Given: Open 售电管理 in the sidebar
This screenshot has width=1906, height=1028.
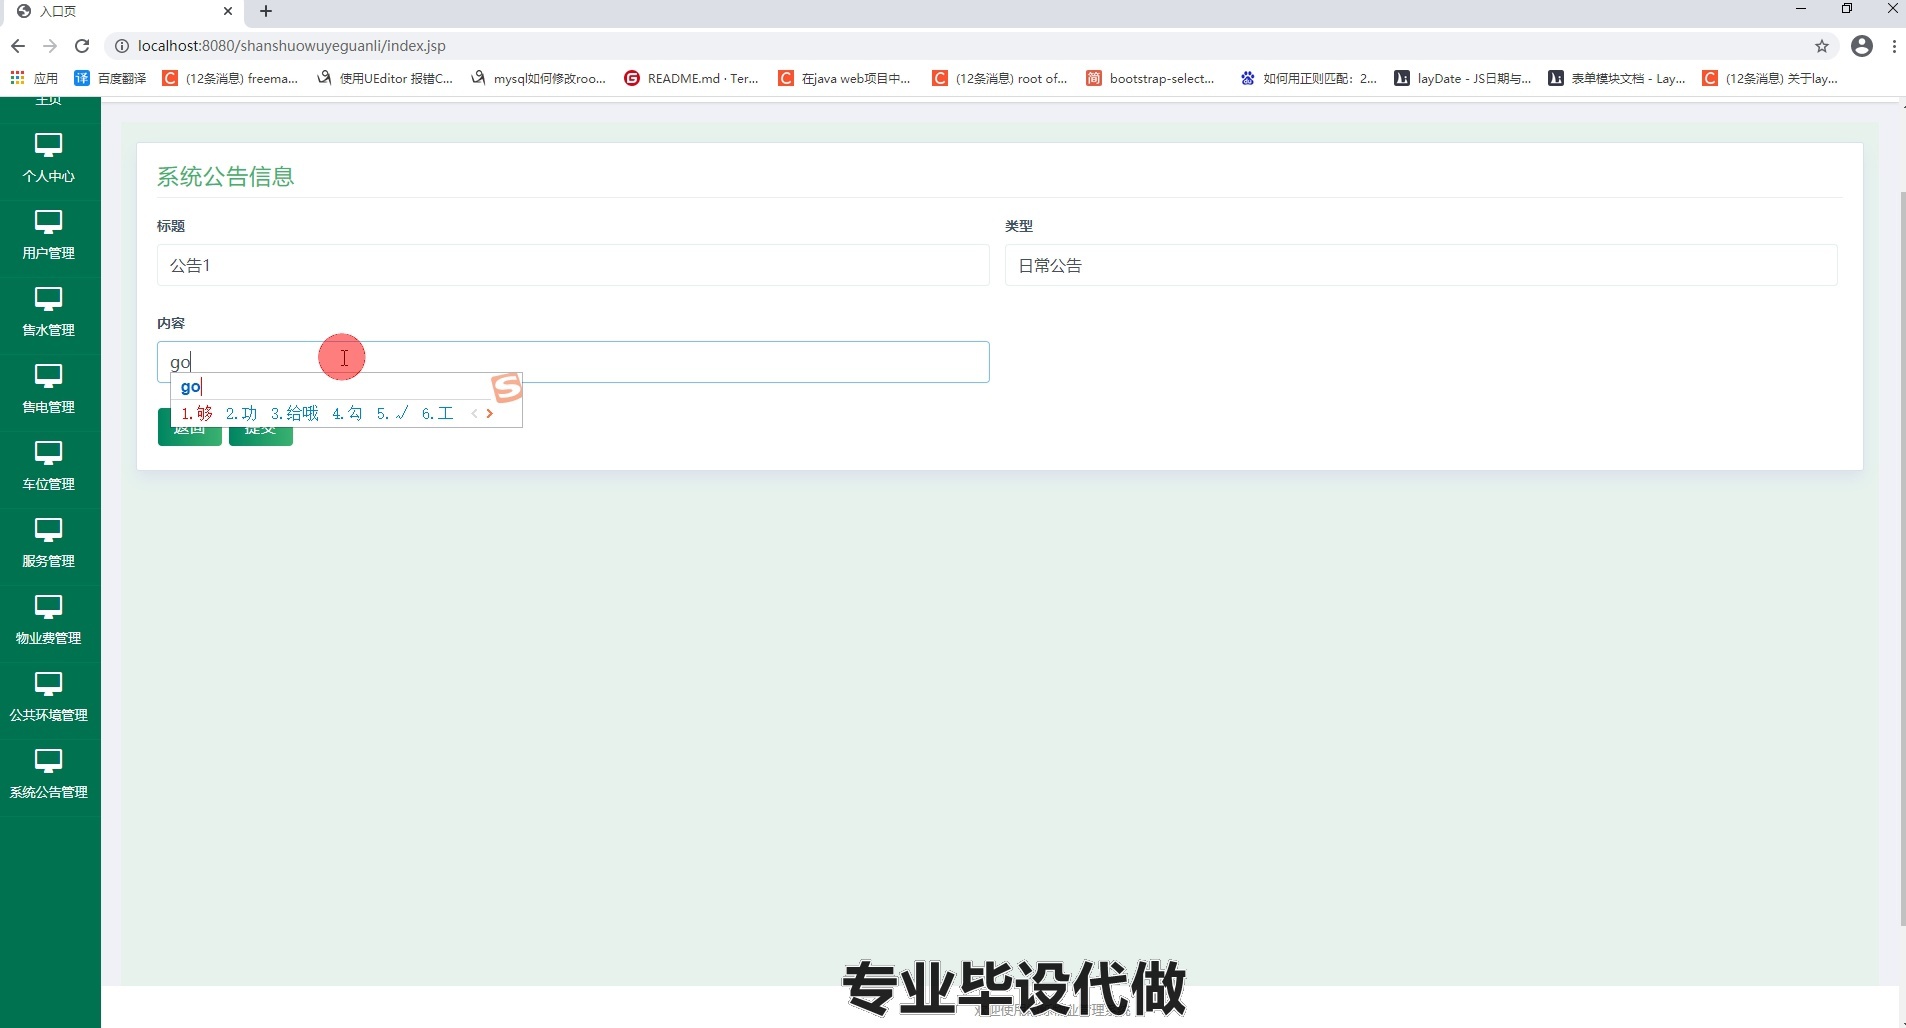Looking at the screenshot, I should pyautogui.click(x=49, y=389).
